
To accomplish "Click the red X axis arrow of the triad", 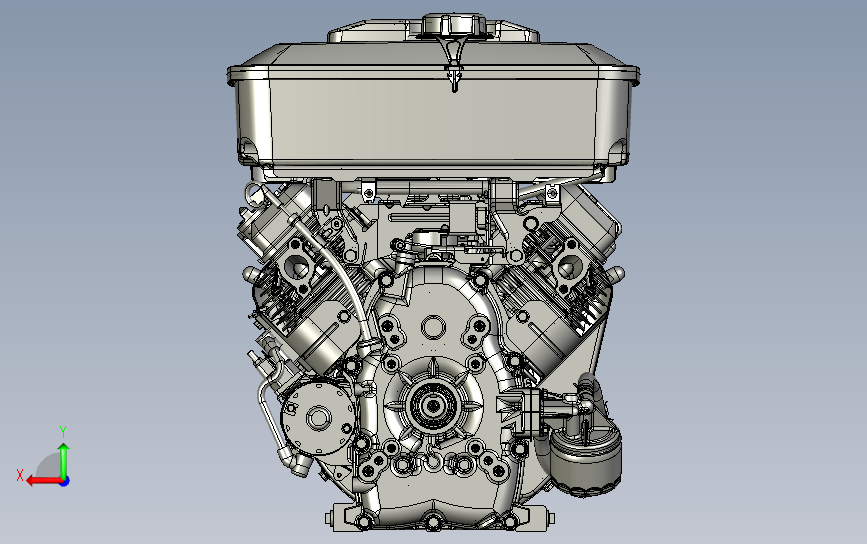I will coord(44,480).
